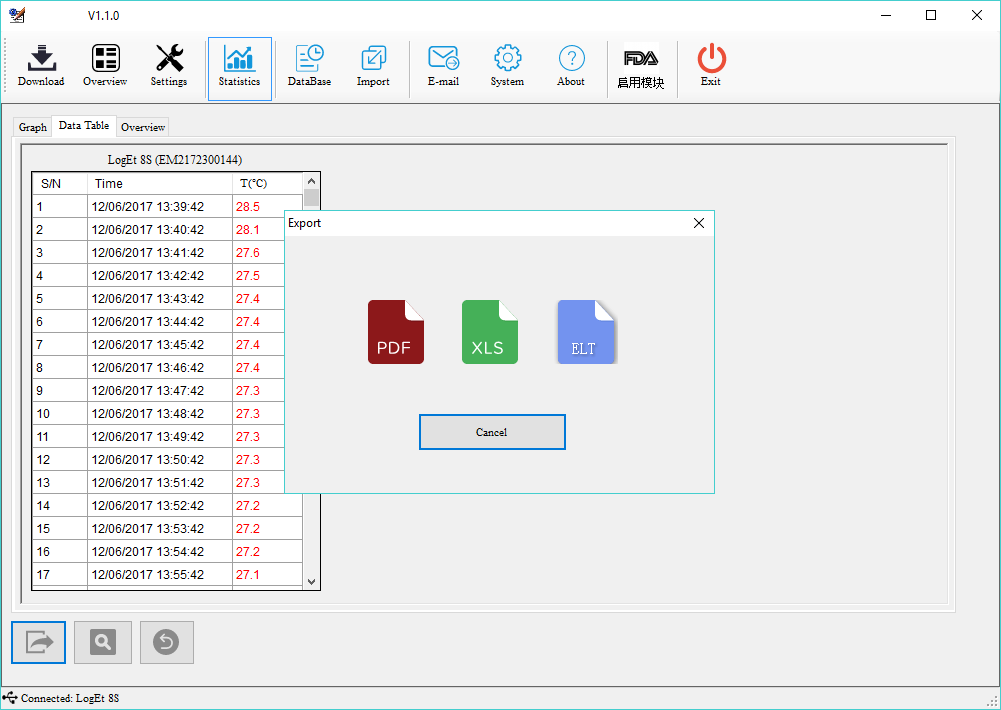Switch to the Graph tab
This screenshot has height=710, width=1001.
33,127
